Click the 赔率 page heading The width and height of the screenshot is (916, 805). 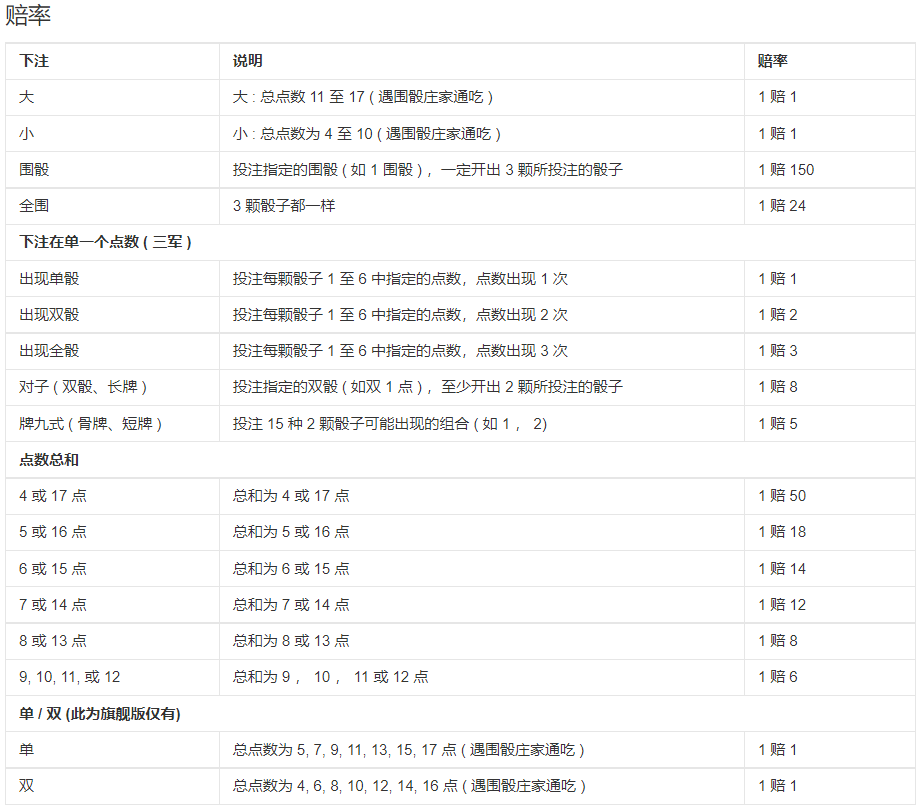pos(28,15)
